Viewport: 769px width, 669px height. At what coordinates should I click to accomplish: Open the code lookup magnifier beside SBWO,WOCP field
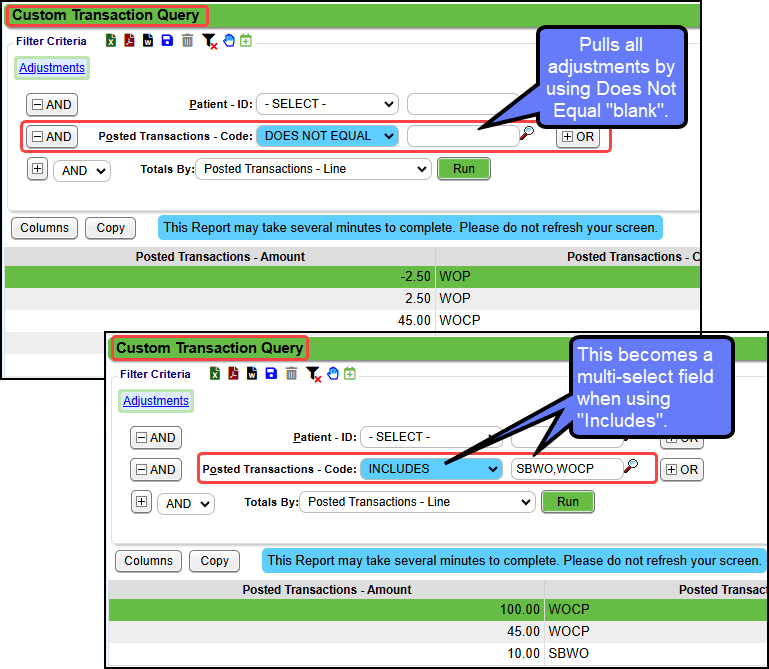click(631, 466)
